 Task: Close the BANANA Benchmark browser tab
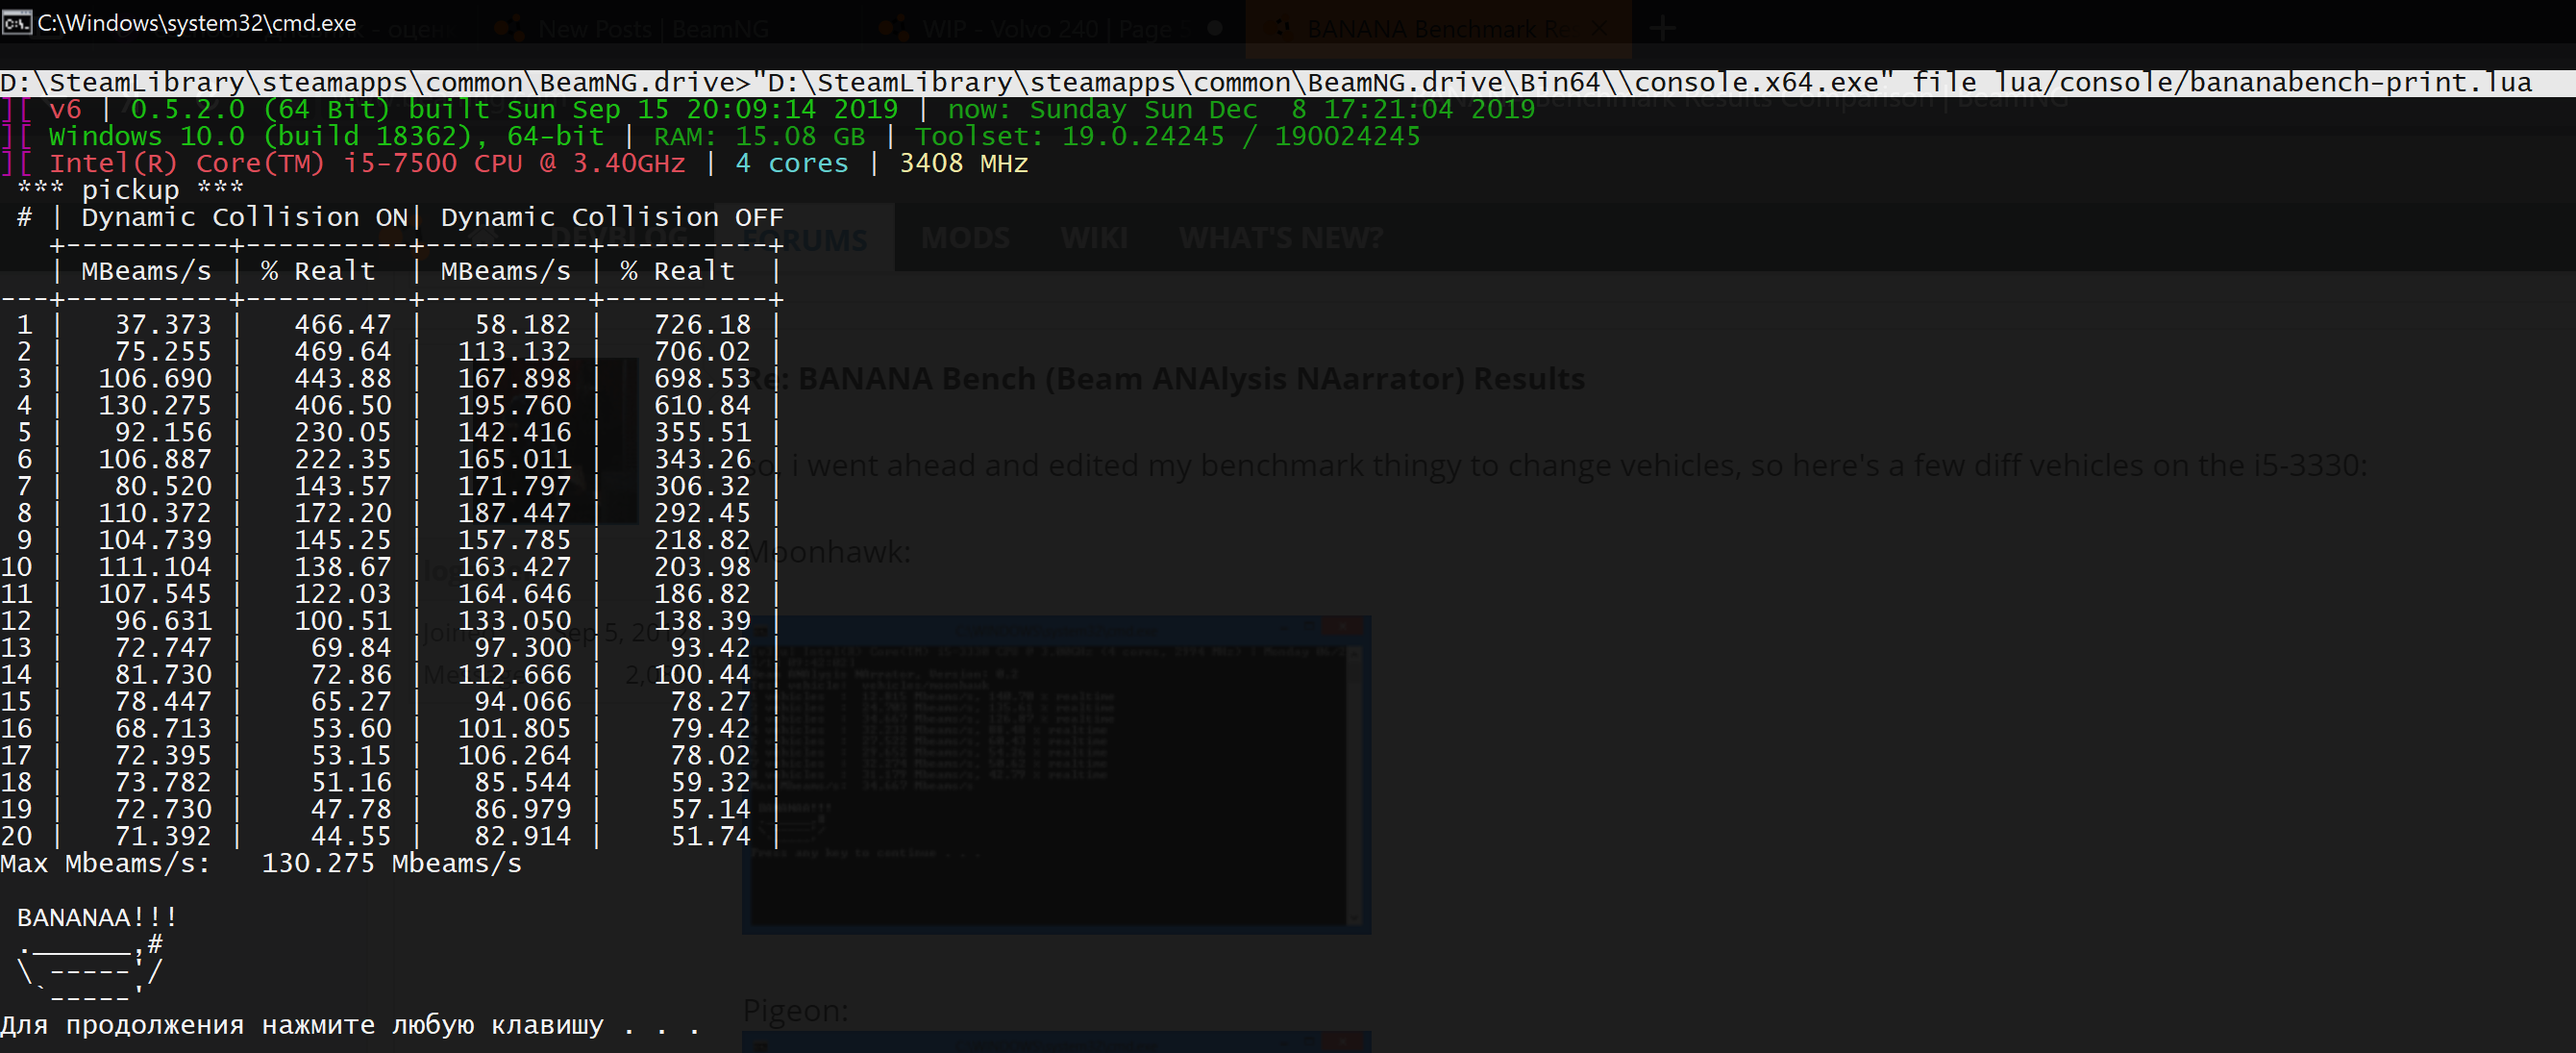point(1599,29)
